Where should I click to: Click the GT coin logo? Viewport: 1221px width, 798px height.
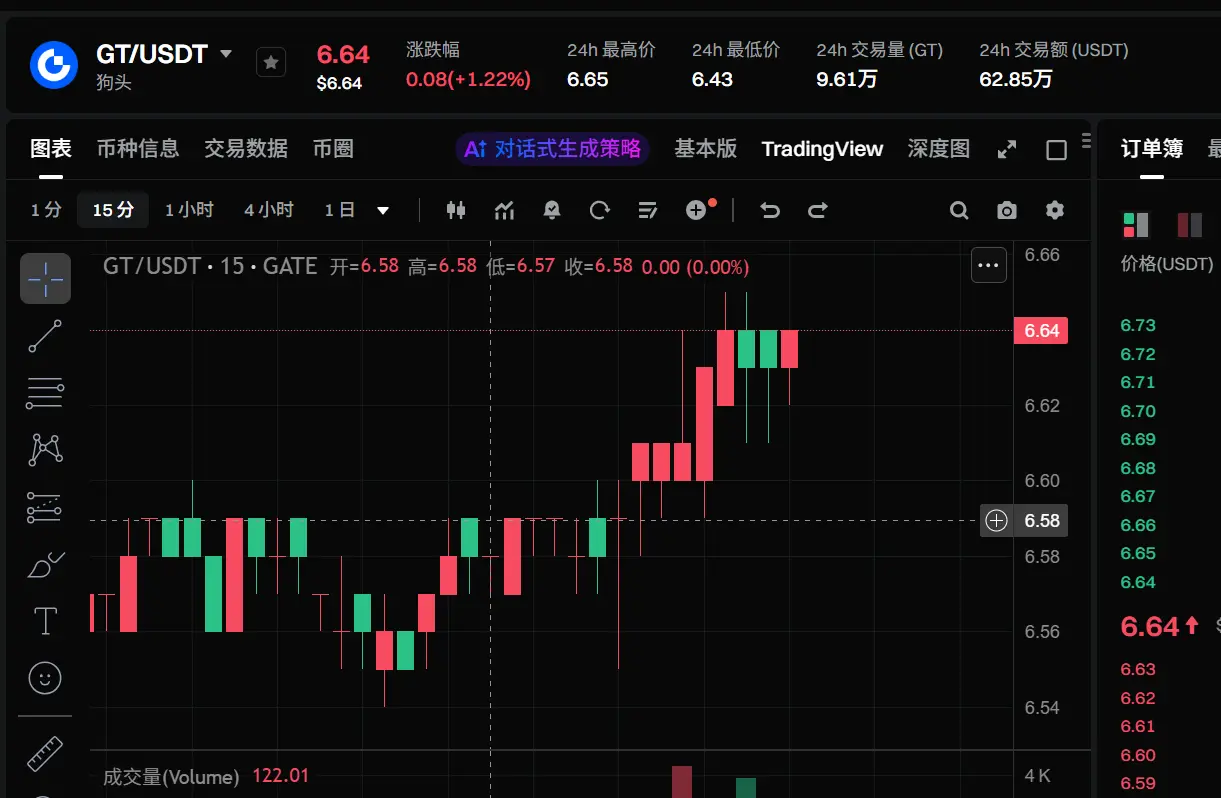(x=54, y=65)
